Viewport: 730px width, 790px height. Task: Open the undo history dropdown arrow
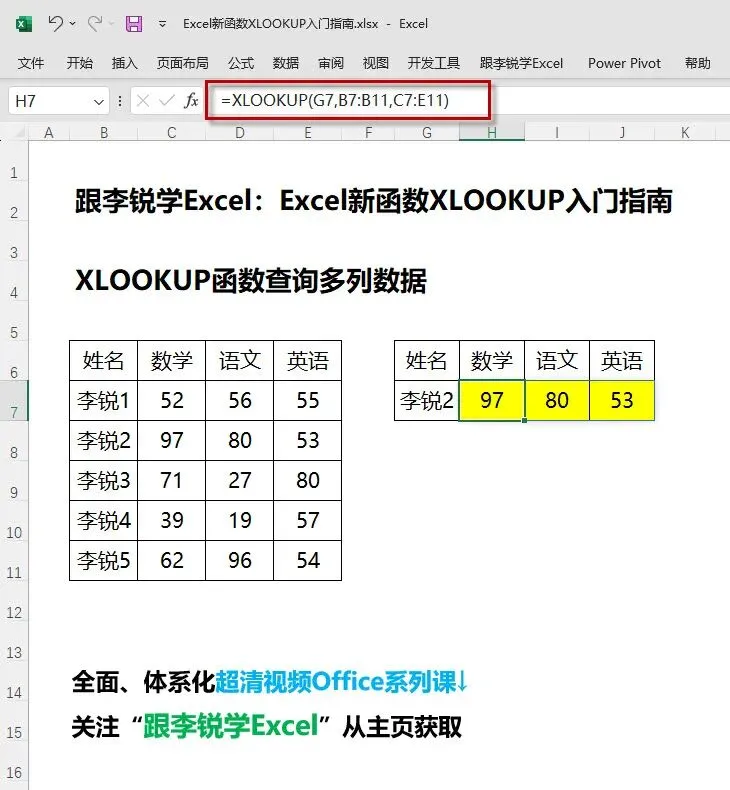(73, 24)
